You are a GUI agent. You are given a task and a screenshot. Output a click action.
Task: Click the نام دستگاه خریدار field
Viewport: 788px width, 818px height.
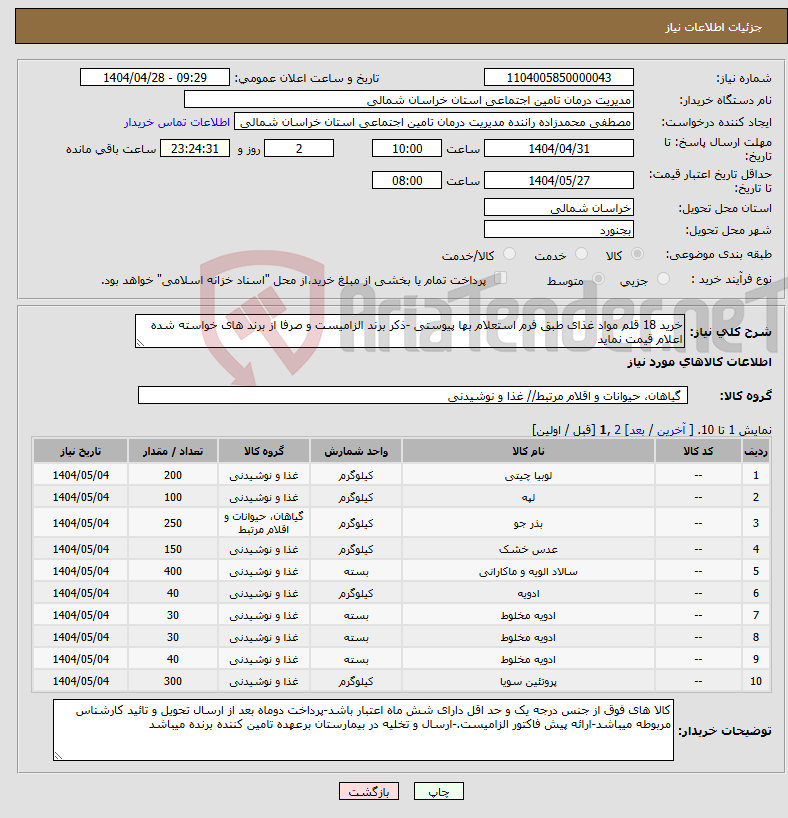click(409, 100)
